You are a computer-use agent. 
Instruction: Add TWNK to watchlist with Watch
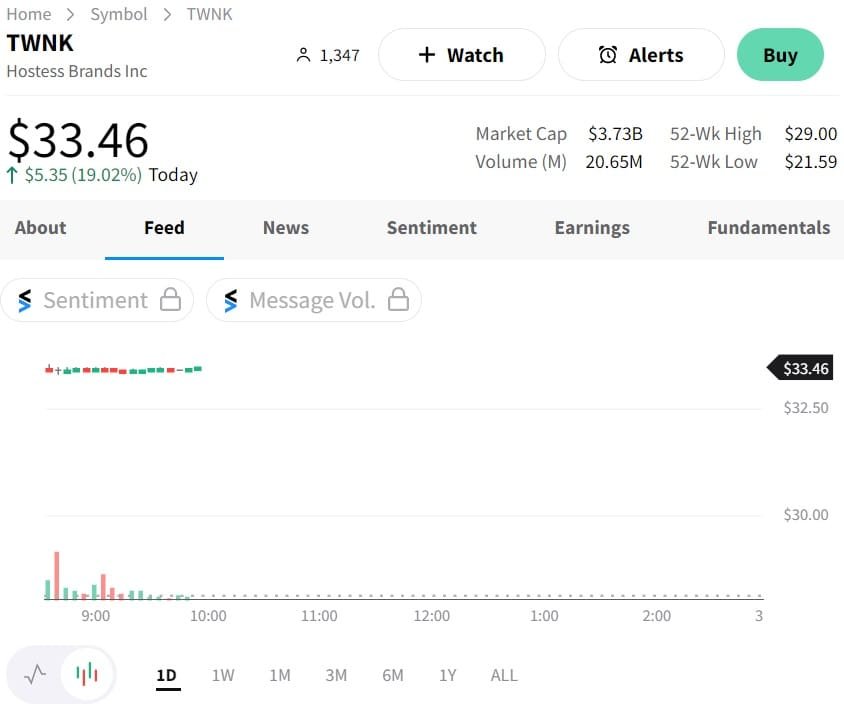pyautogui.click(x=461, y=55)
